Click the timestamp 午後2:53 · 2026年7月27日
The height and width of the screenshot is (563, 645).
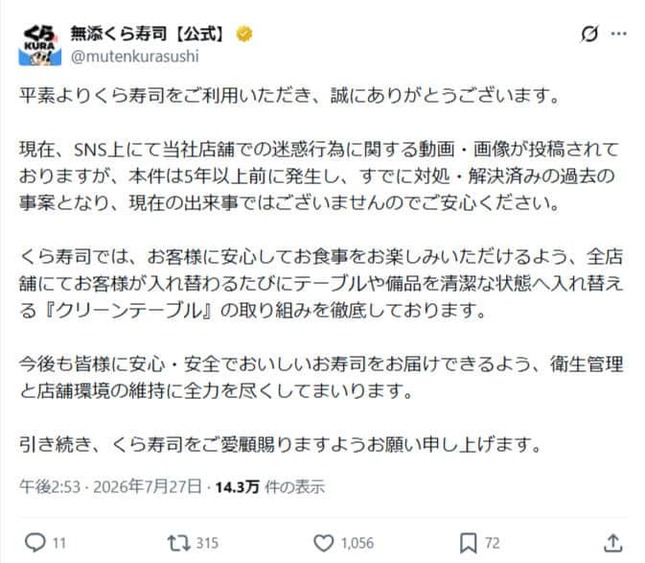[111, 487]
